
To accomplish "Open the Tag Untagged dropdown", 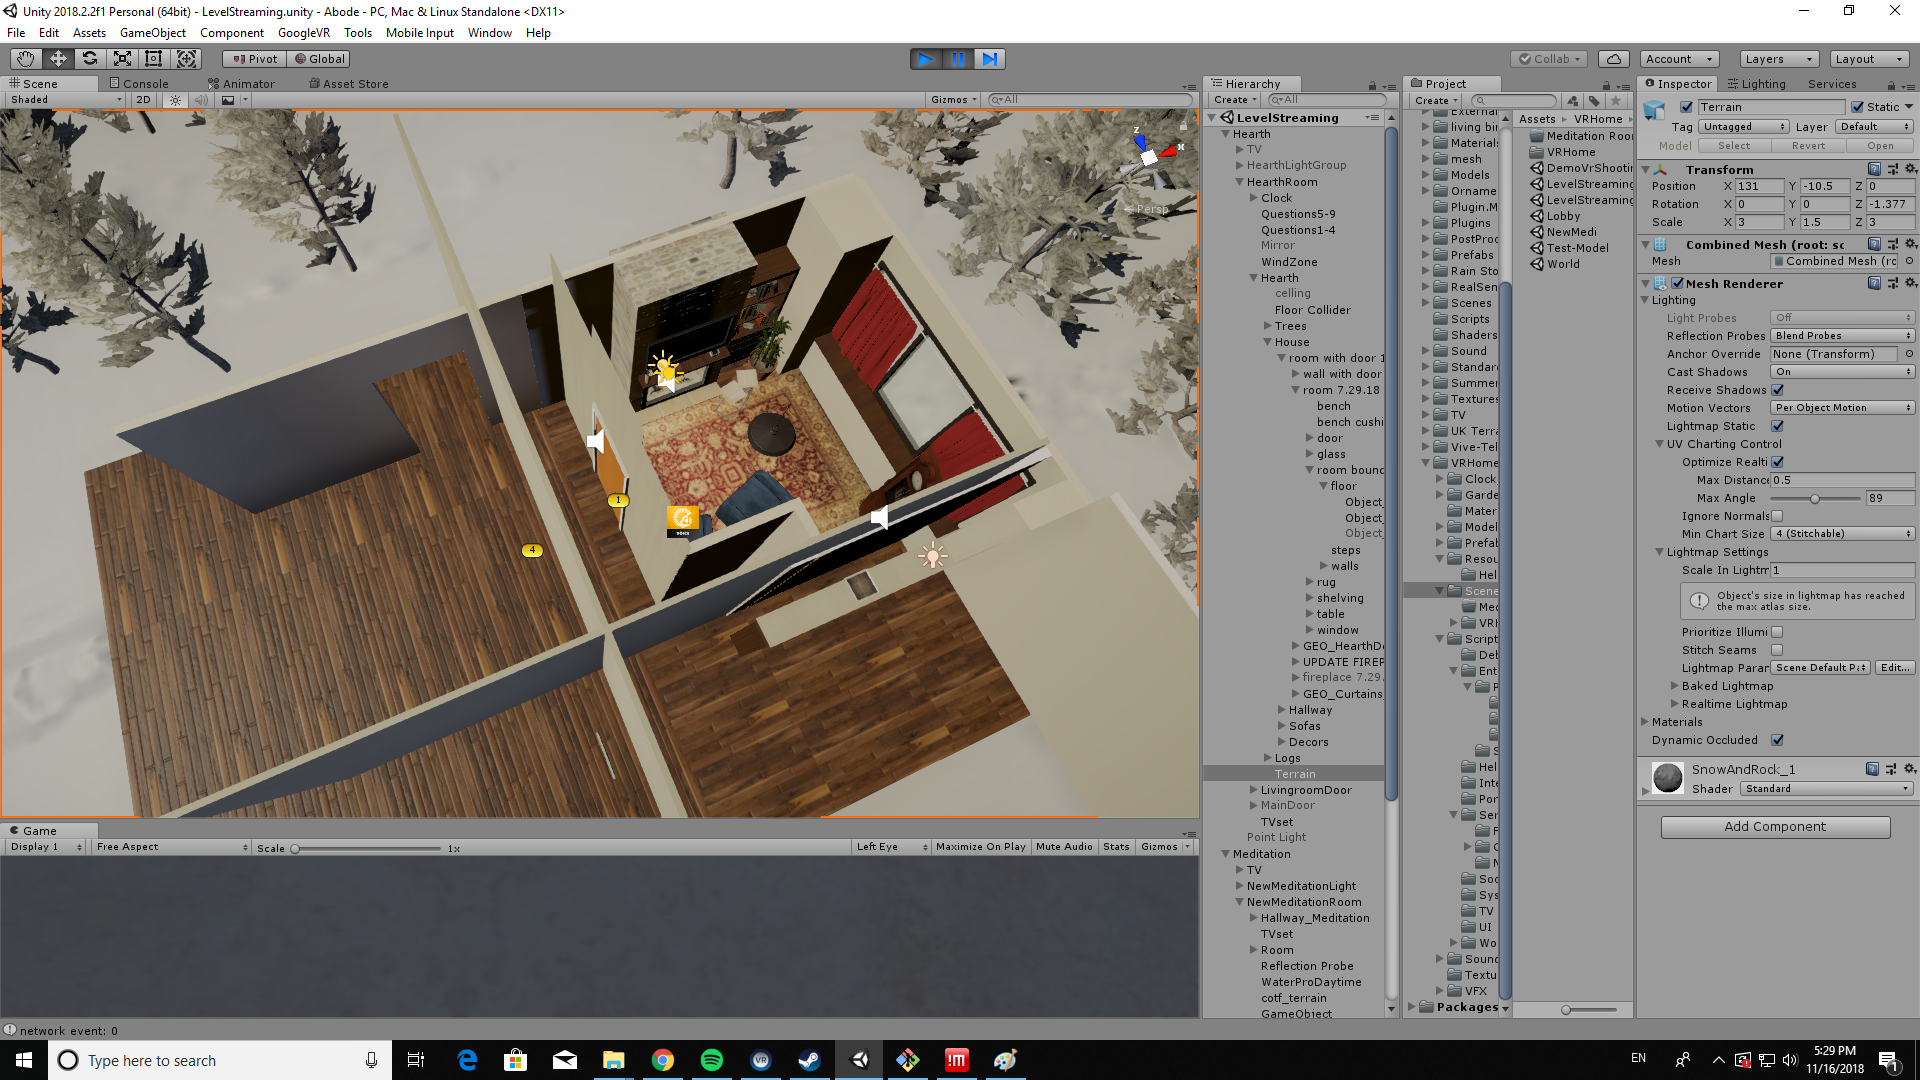I will click(1744, 127).
